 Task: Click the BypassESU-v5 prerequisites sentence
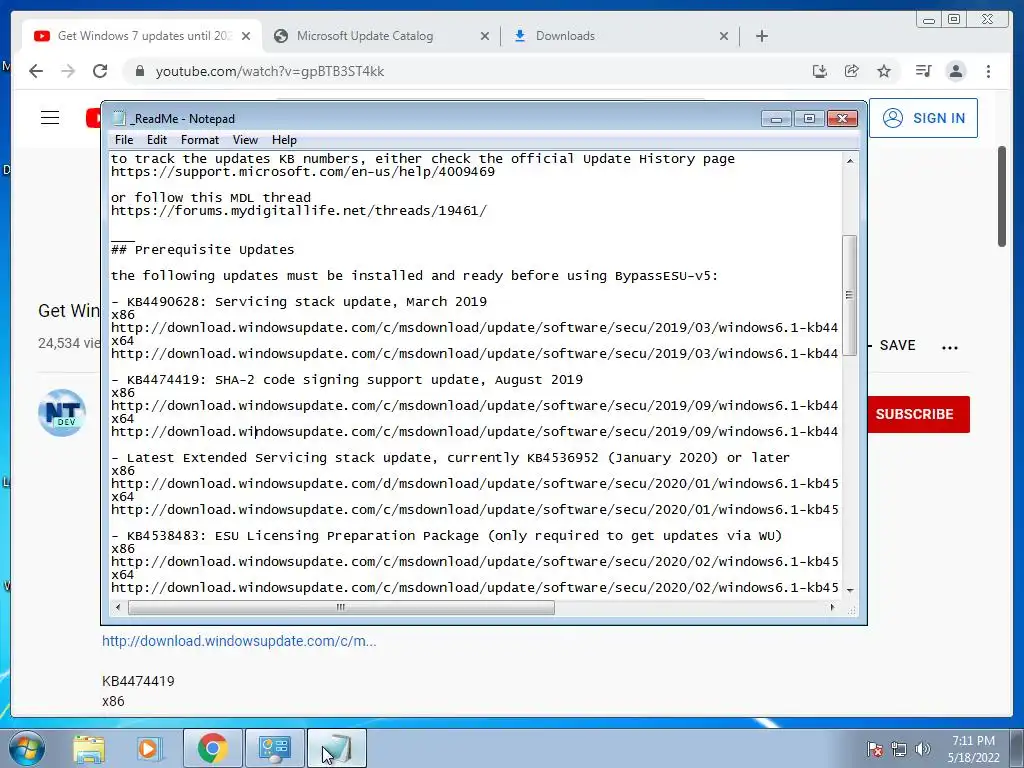point(415,276)
